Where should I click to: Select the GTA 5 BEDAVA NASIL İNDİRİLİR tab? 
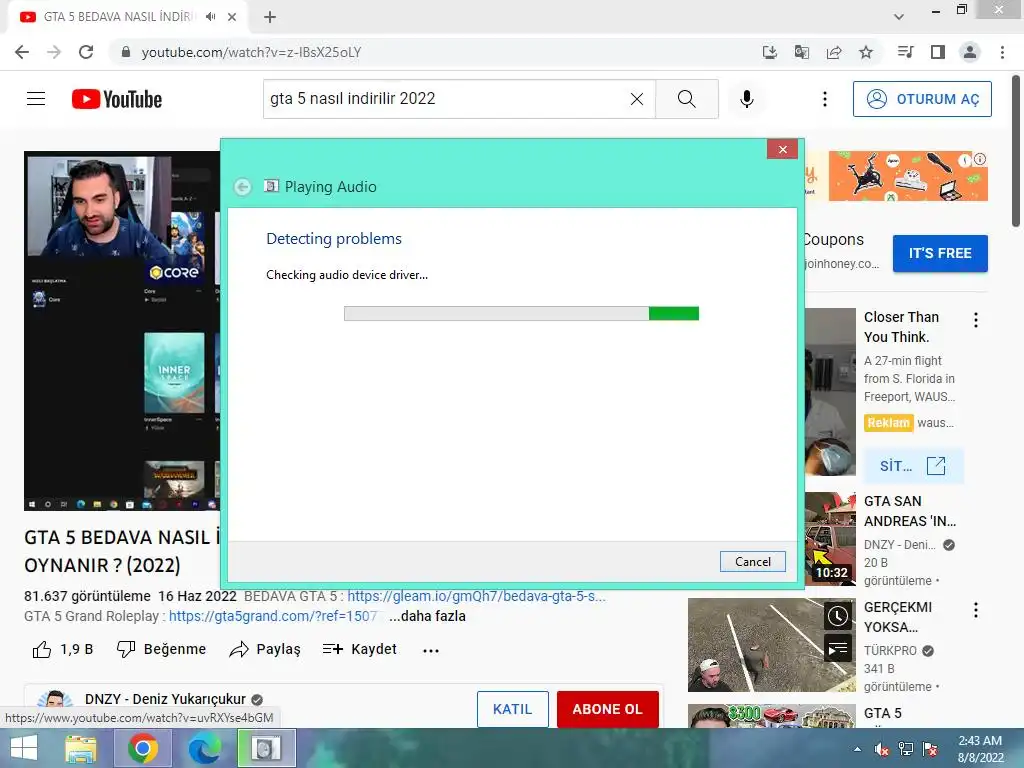[x=119, y=17]
